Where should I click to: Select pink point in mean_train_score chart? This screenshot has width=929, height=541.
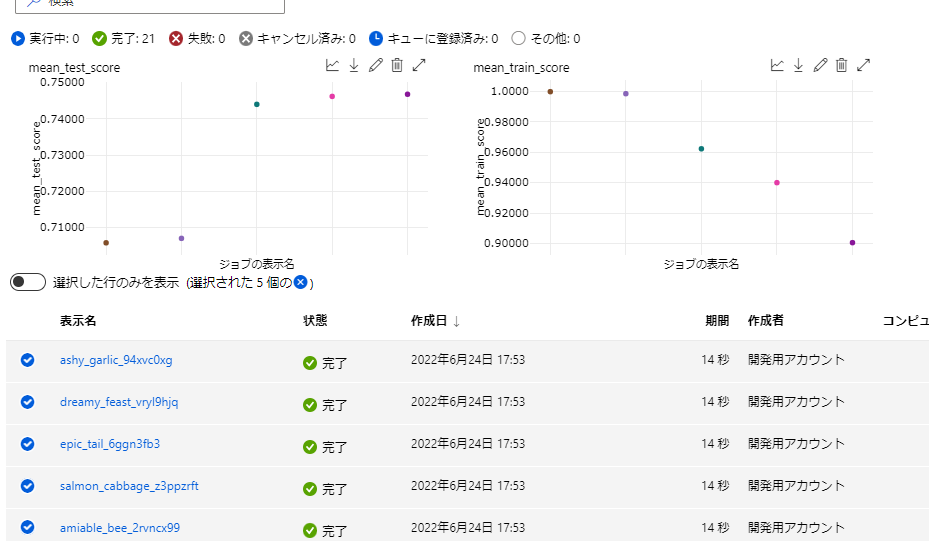pyautogui.click(x=777, y=183)
